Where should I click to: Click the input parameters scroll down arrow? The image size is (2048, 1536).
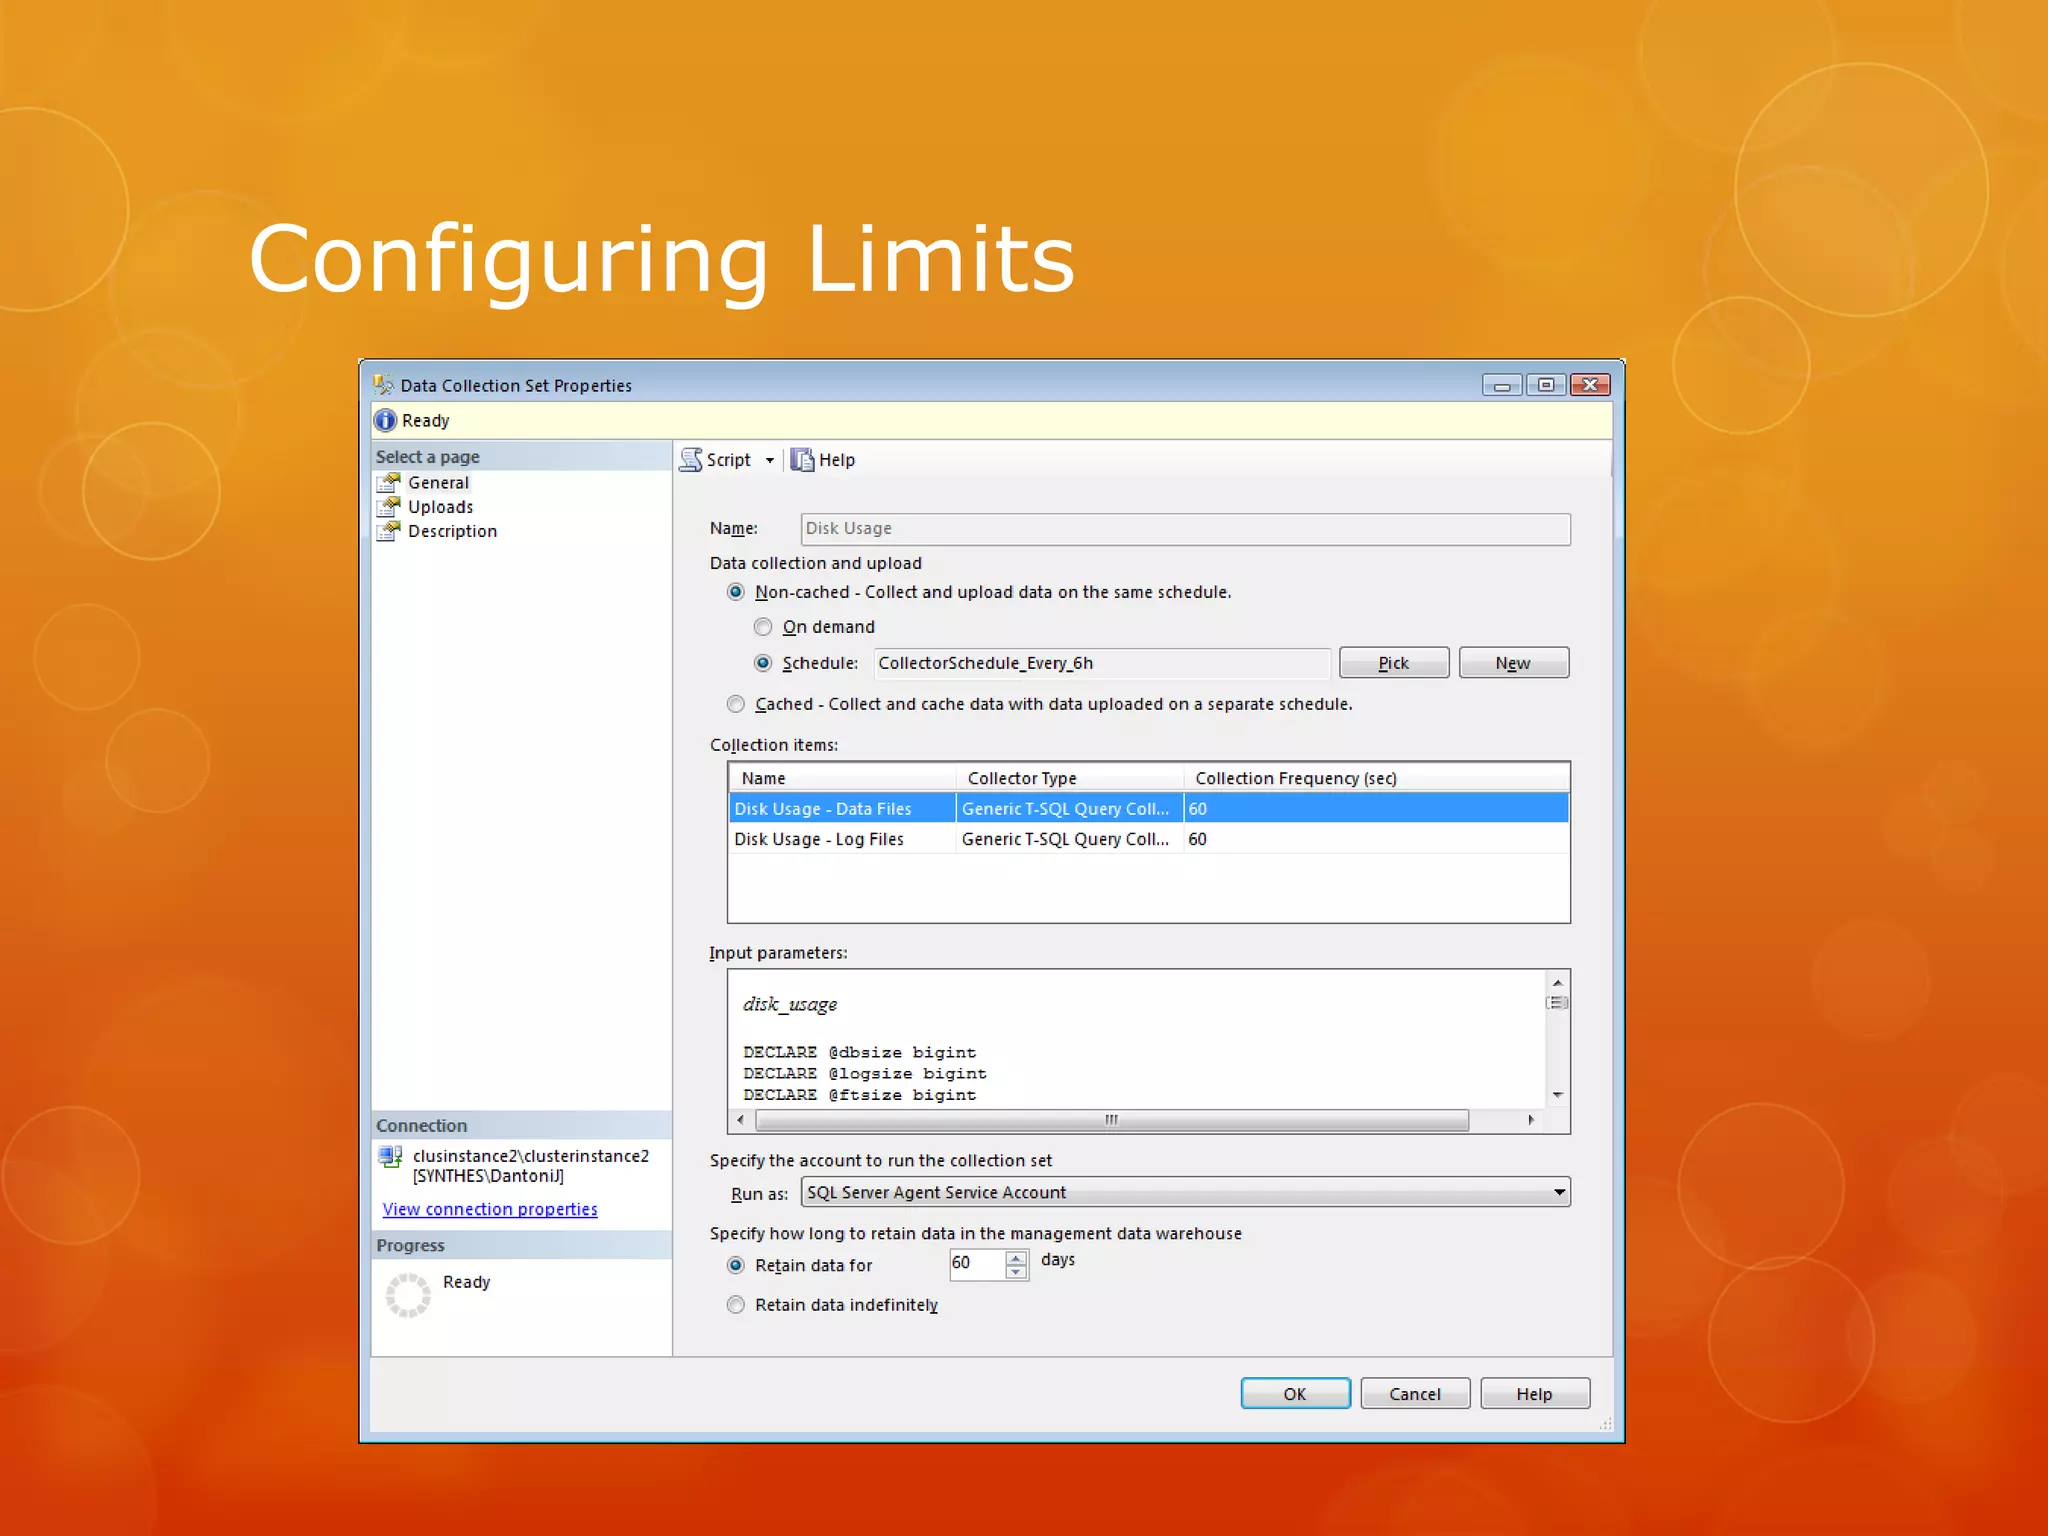coord(1557,1096)
